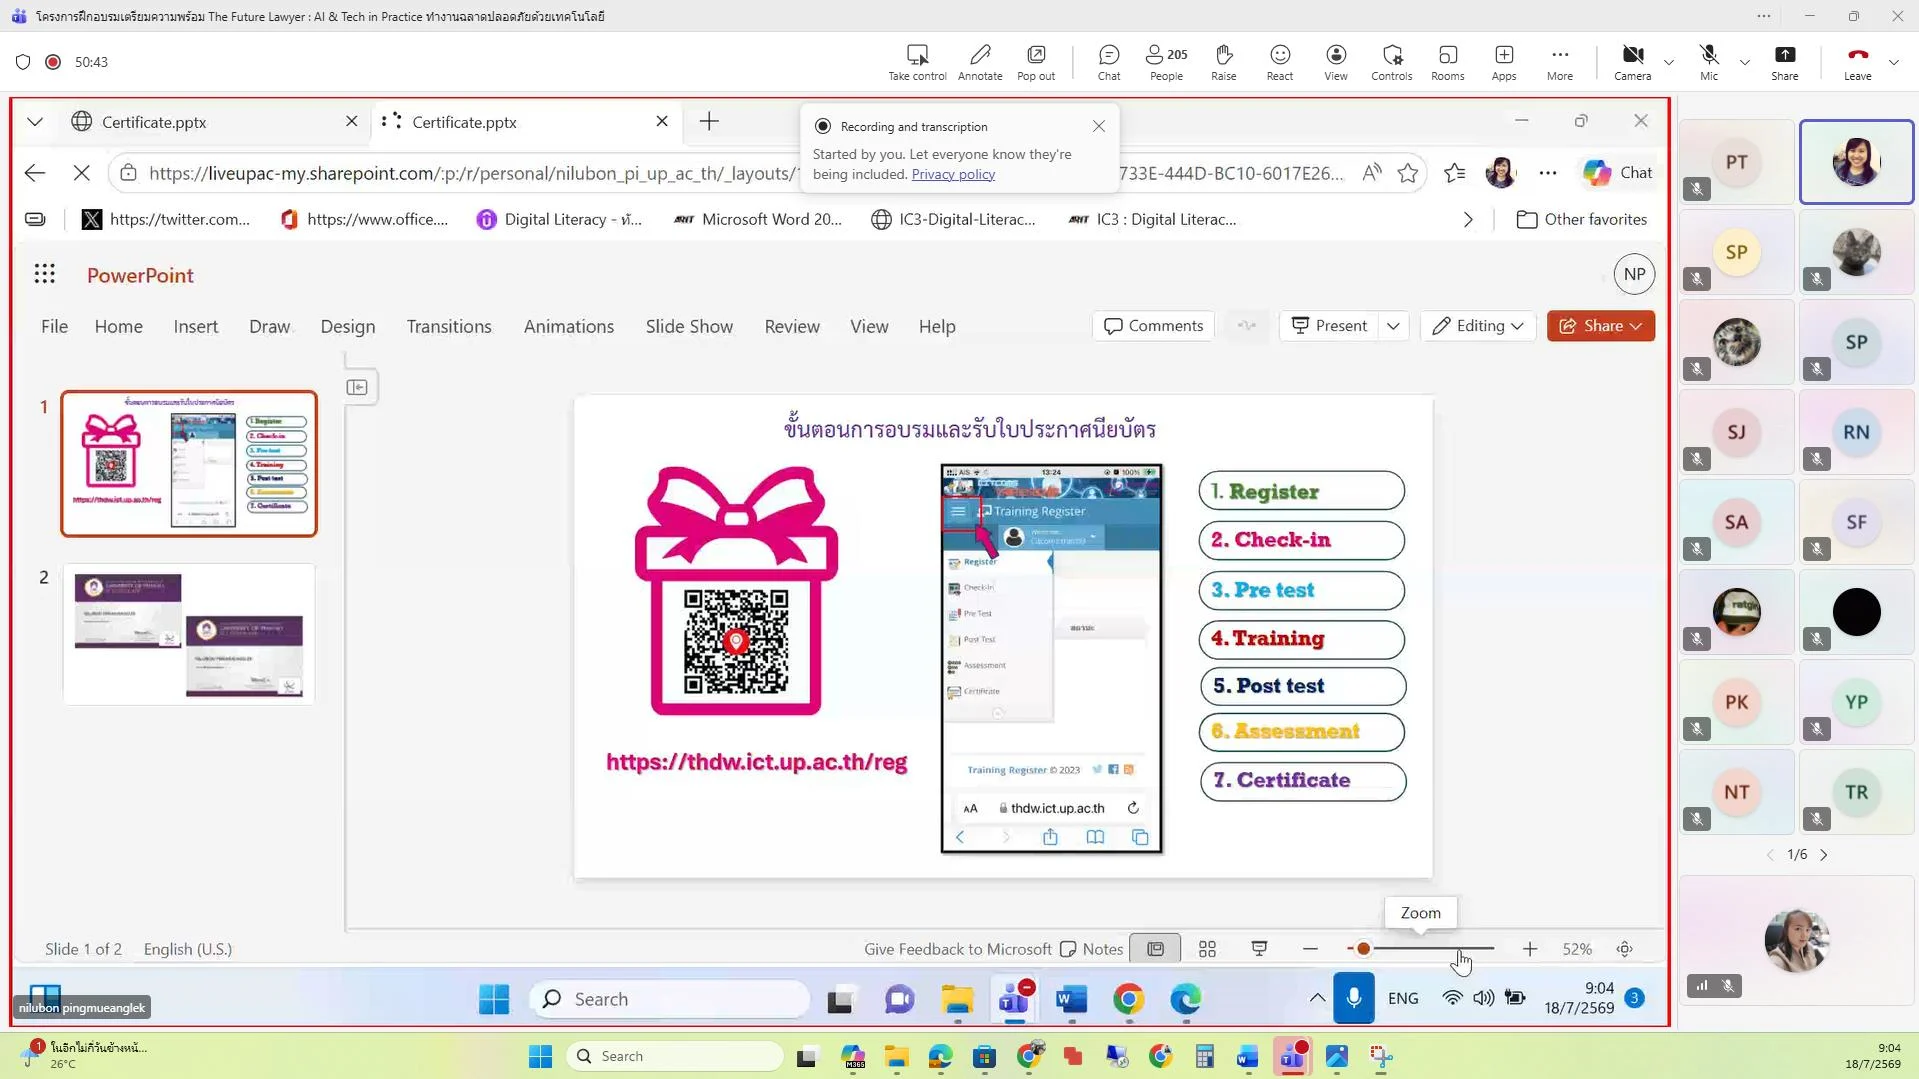
Task: Show the People list with 205 participants
Action: click(1166, 62)
